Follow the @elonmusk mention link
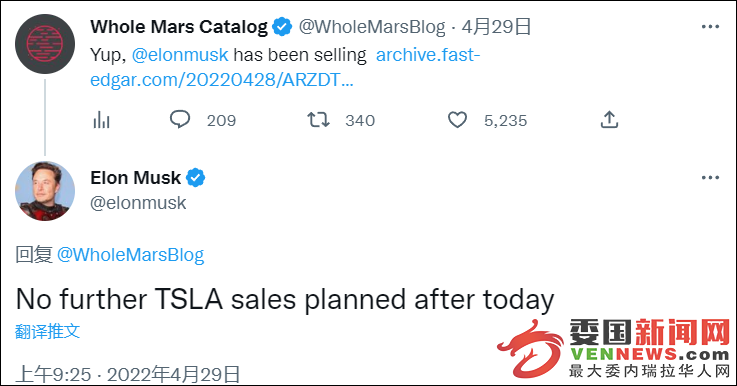This screenshot has height=386, width=737. click(x=180, y=55)
